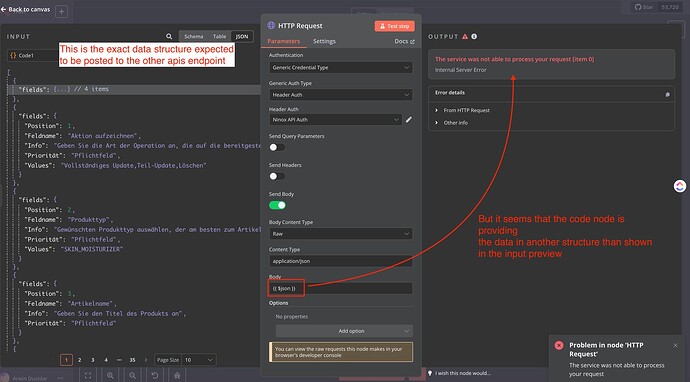Click the Body expression input field
690x382 pixels.
click(x=341, y=288)
